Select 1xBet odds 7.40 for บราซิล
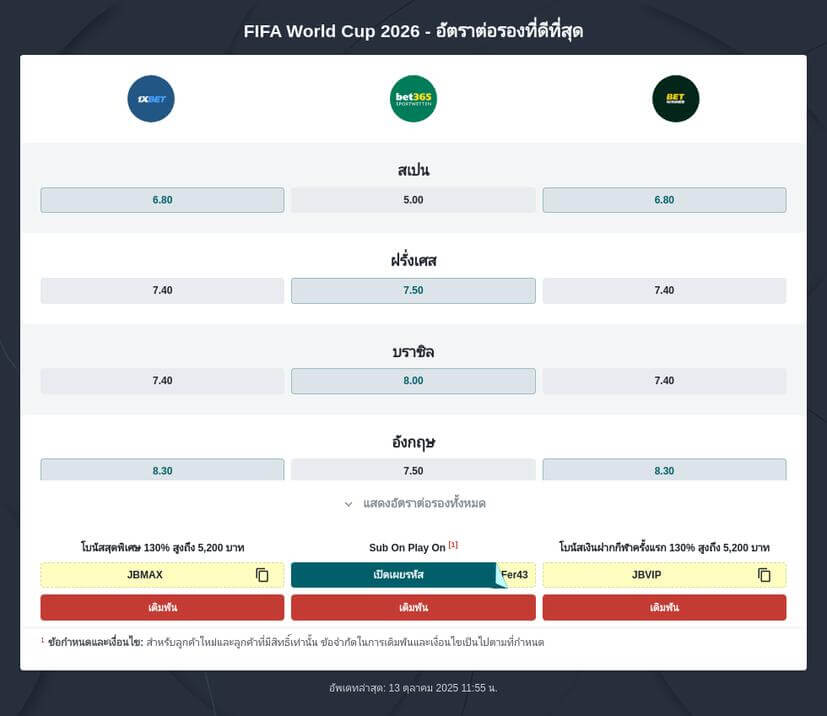The width and height of the screenshot is (827, 716). 162,381
